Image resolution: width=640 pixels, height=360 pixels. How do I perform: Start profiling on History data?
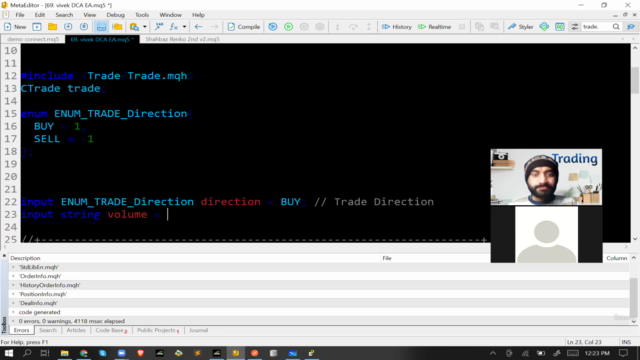[396, 27]
